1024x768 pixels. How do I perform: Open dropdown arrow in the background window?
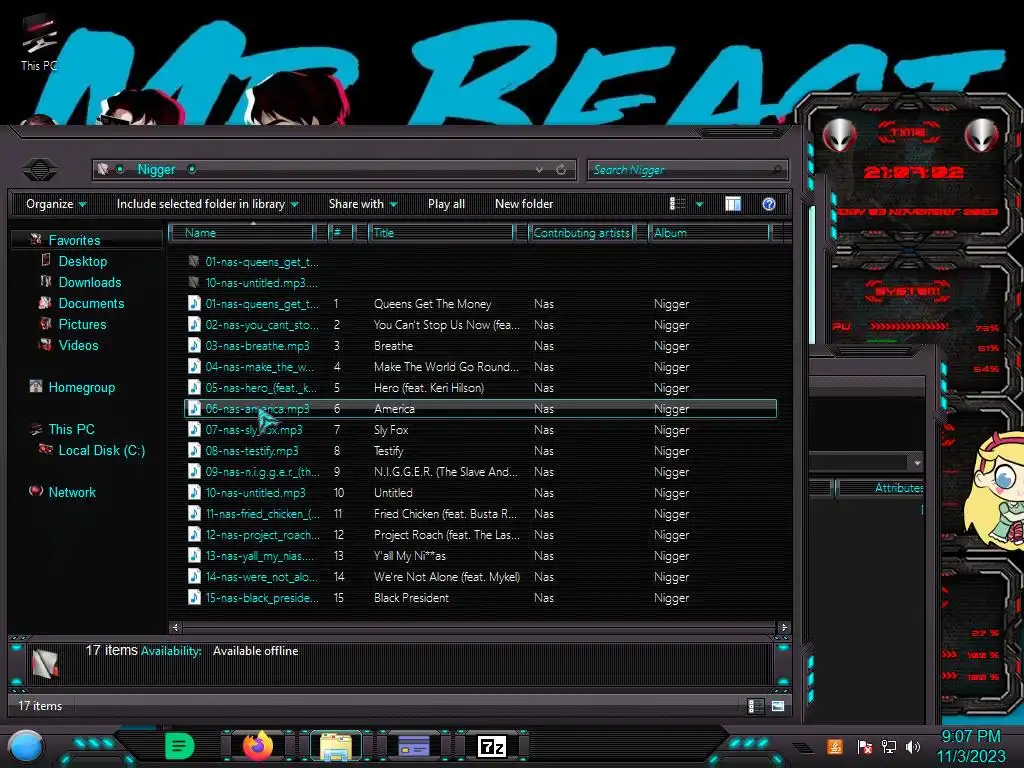coord(917,462)
